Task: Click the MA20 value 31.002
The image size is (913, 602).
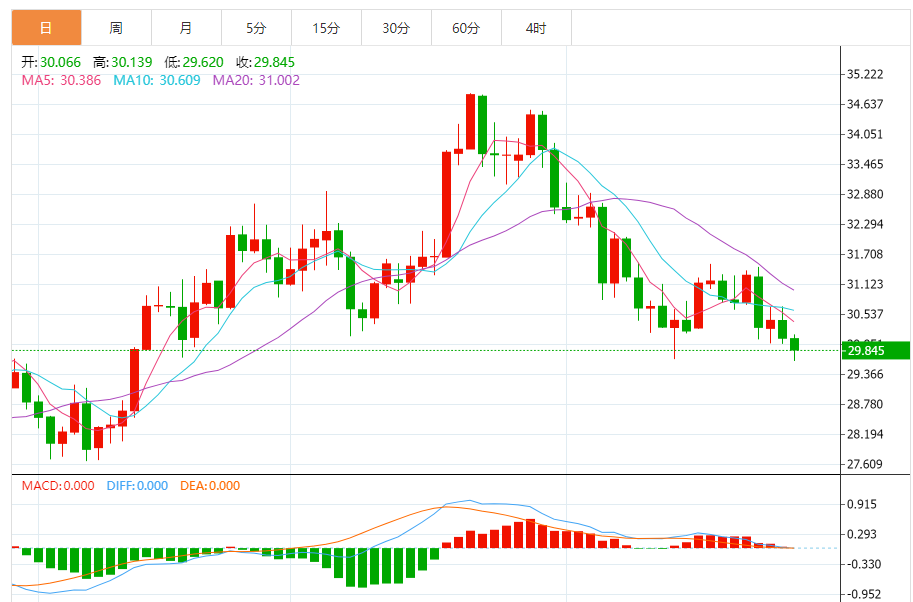Action: (x=279, y=80)
